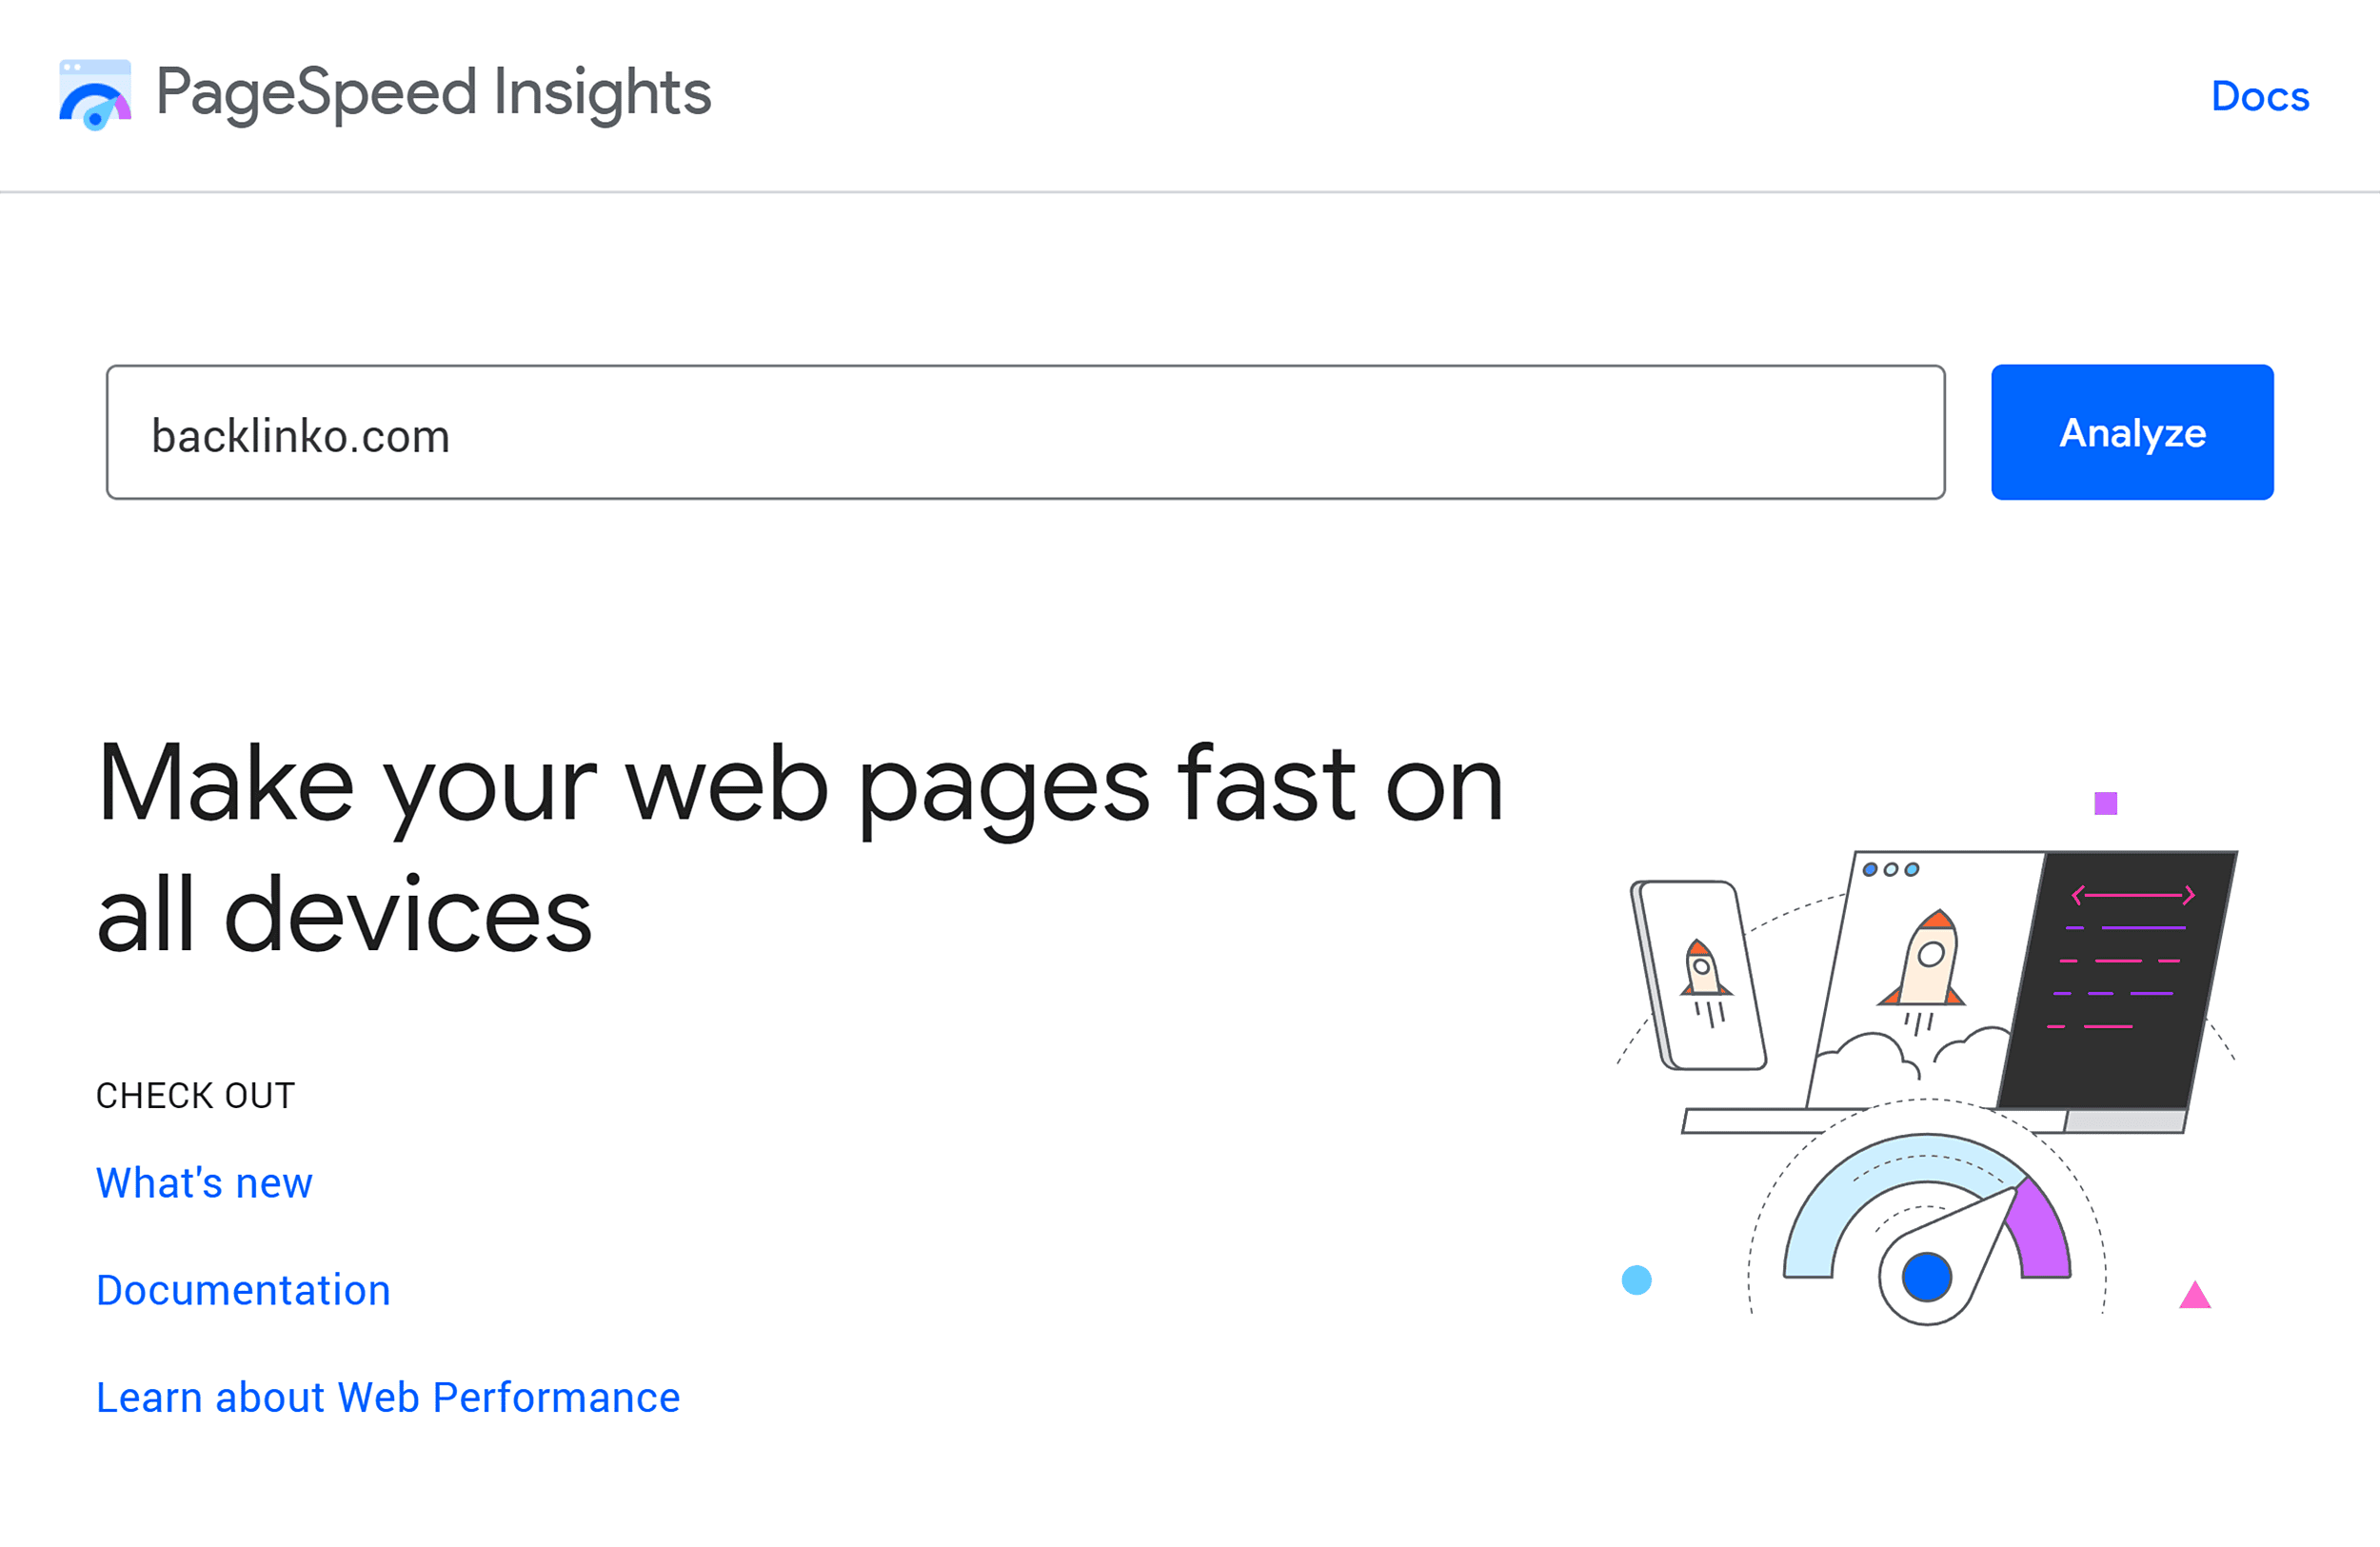Open Learn about Web Performance

pos(387,1397)
